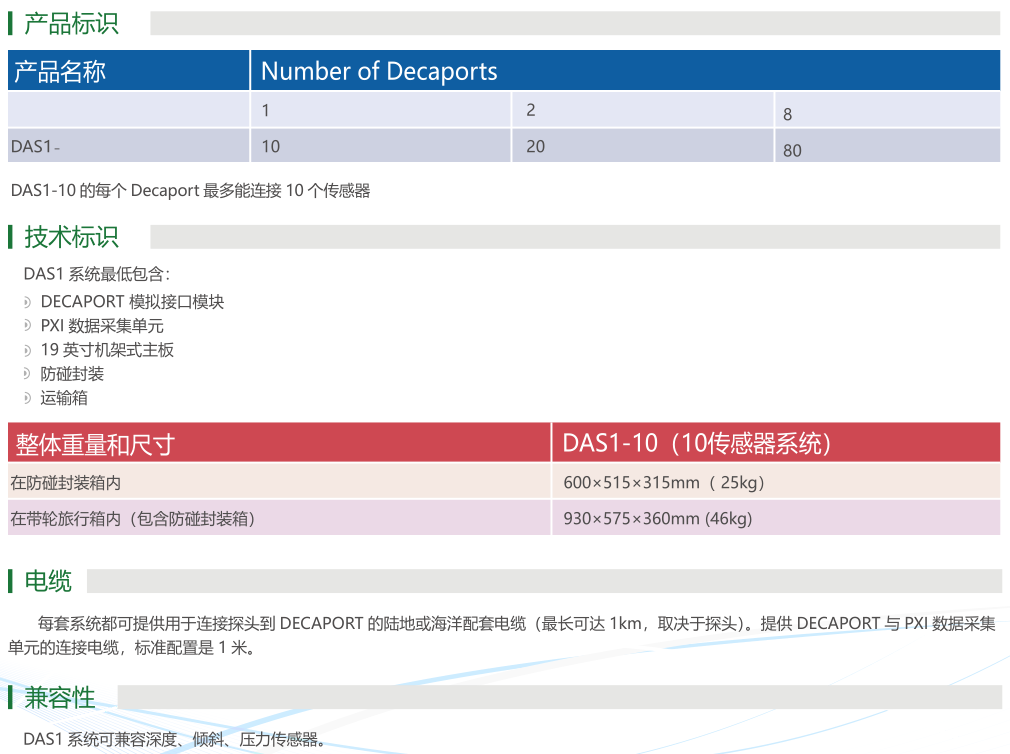Image resolution: width=1010 pixels, height=754 pixels.
Task: Click the "DAS1-" row label cell
Action: (x=128, y=146)
